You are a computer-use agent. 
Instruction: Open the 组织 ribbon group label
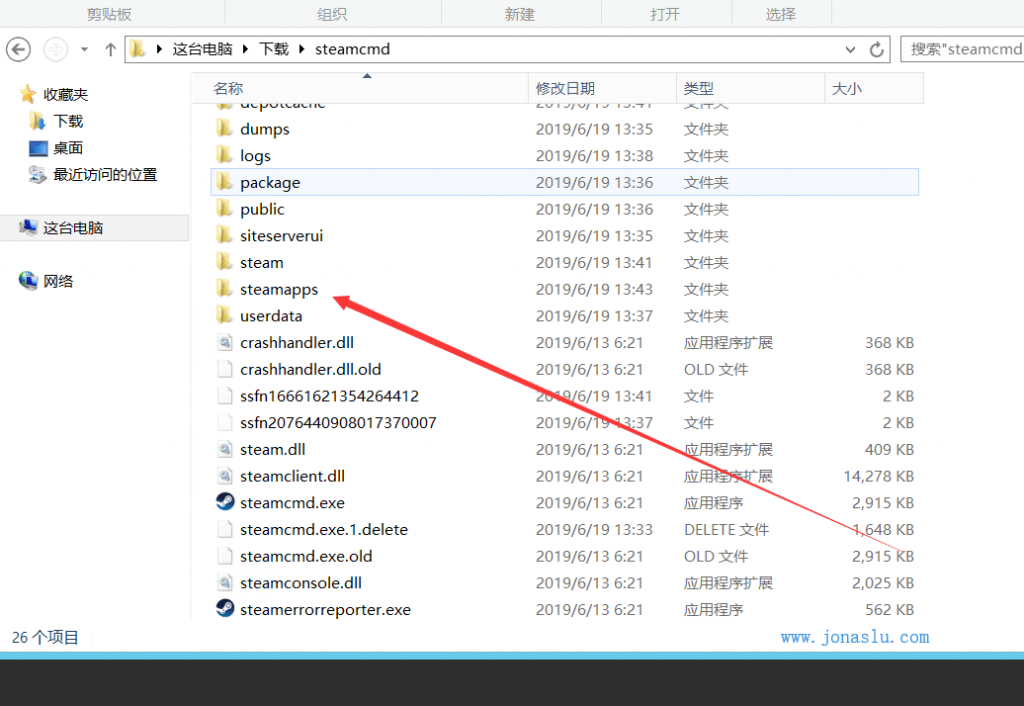[332, 14]
